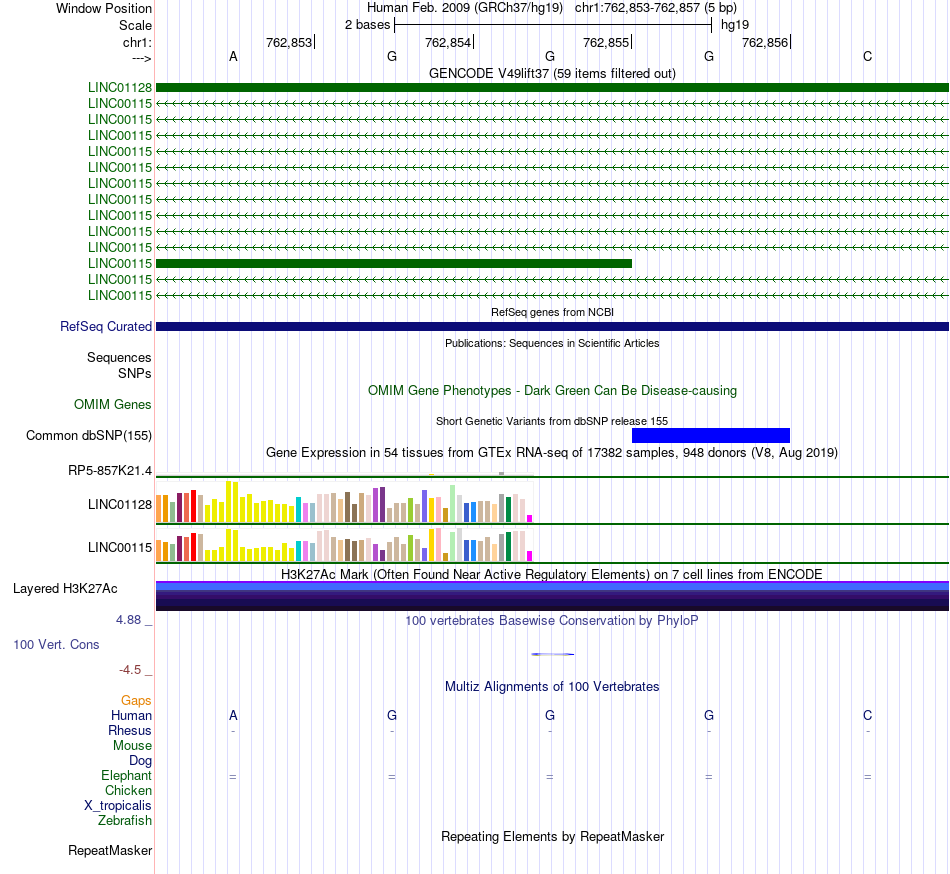Screen dimensions: 950x874
Task: Open the short thick green LINC00115 exon bar
Action: (394, 263)
